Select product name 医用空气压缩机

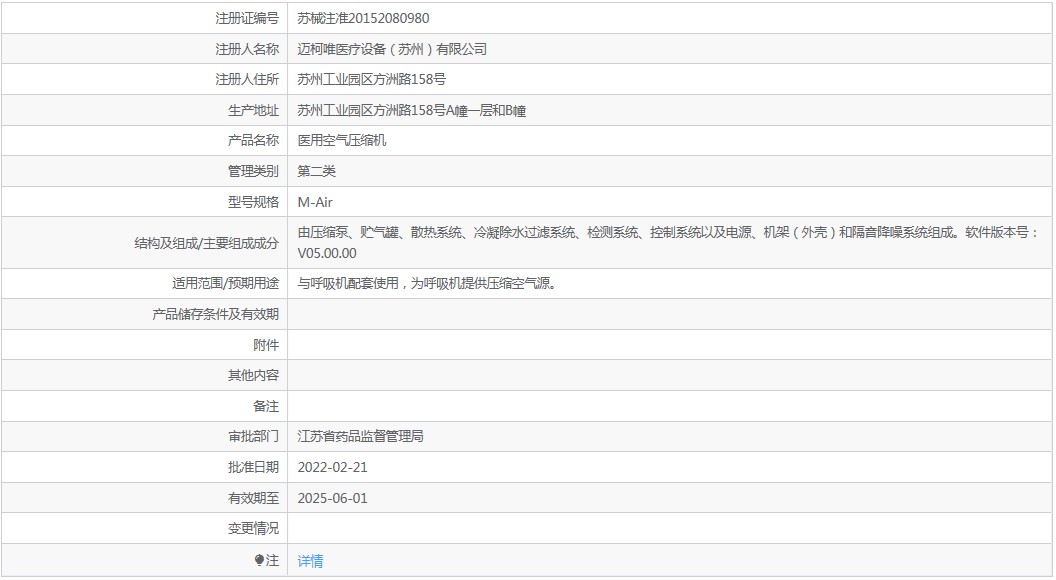point(342,140)
